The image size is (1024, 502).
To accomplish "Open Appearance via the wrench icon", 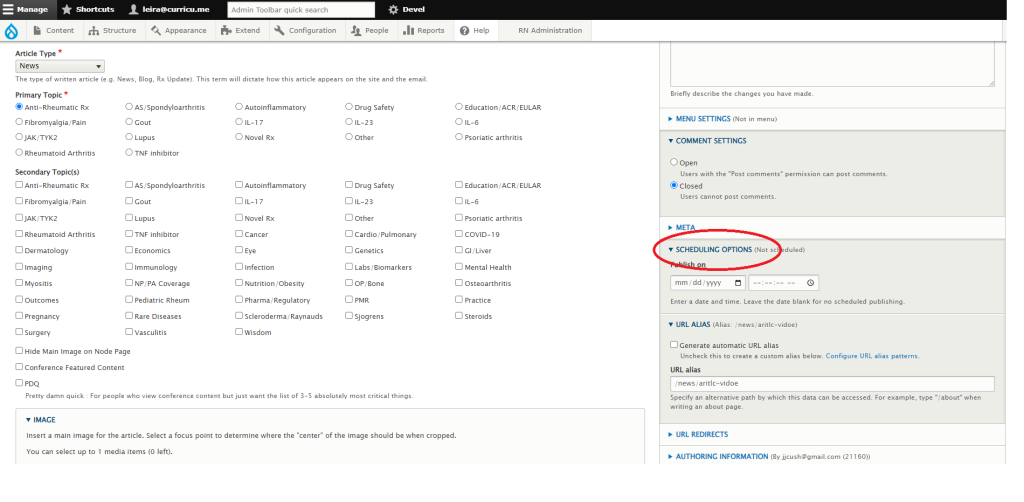I will click(x=155, y=31).
